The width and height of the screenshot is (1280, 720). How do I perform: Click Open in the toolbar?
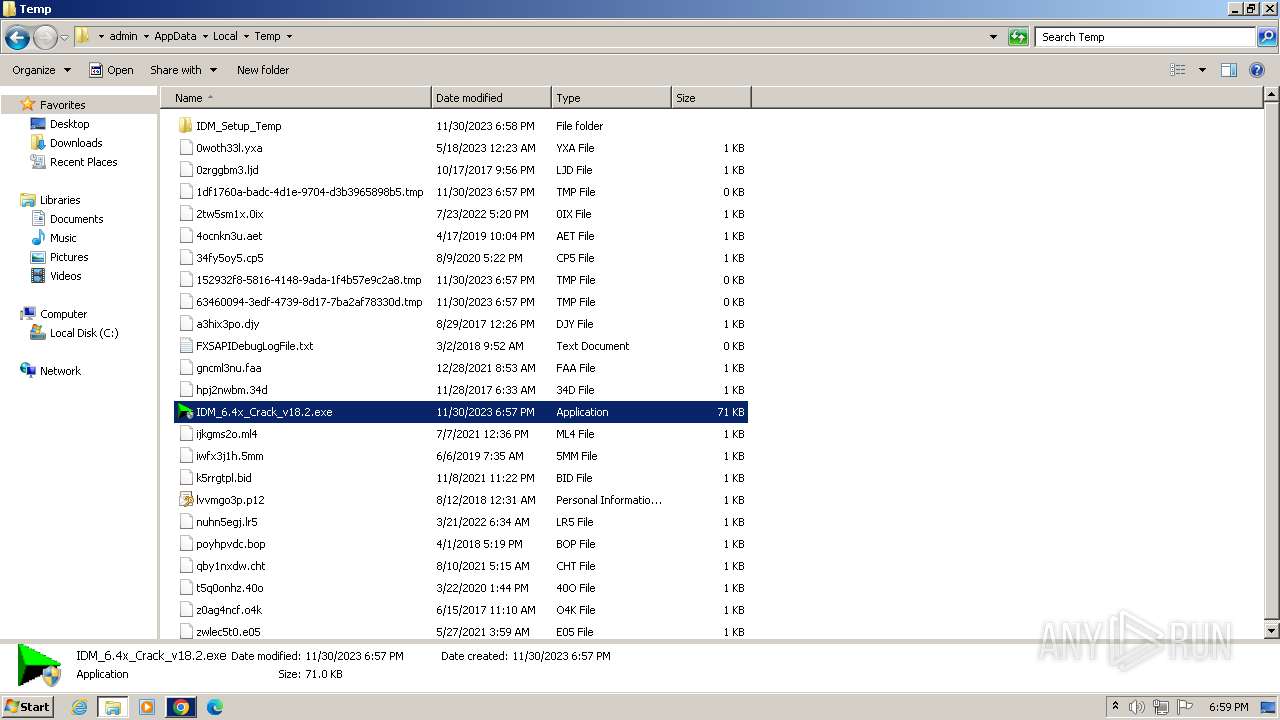[111, 70]
